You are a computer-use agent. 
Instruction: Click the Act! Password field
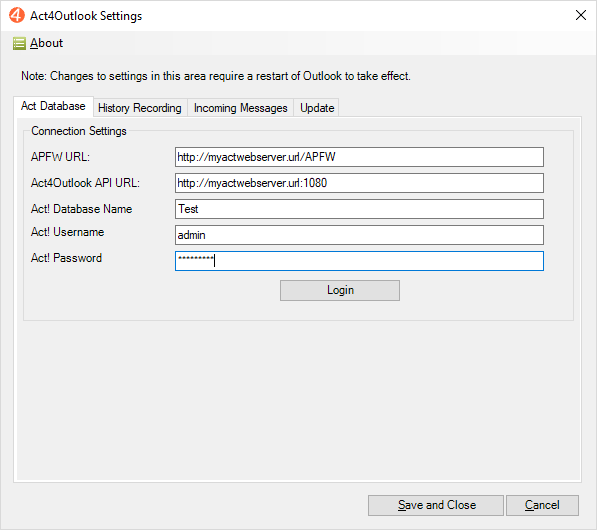[x=359, y=261]
